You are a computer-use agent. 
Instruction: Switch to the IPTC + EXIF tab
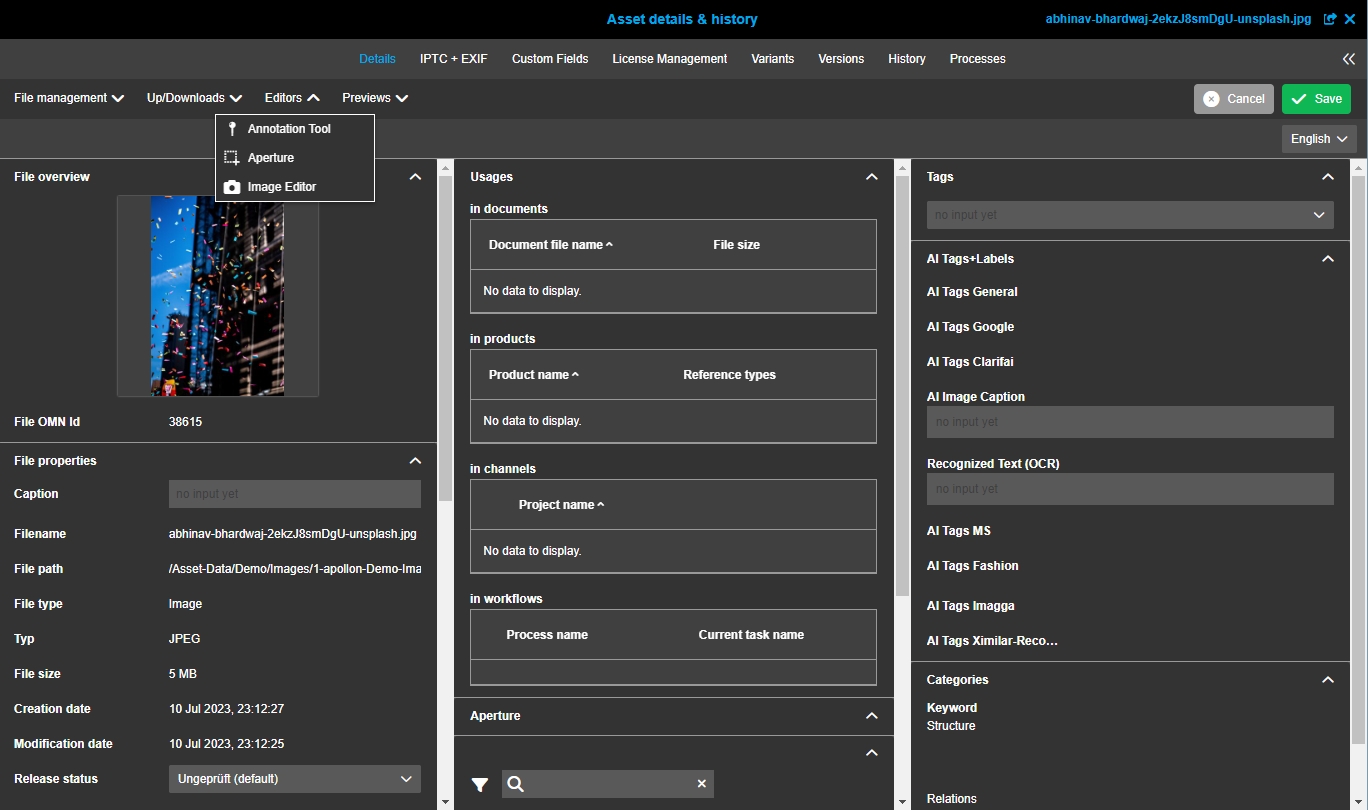453,59
